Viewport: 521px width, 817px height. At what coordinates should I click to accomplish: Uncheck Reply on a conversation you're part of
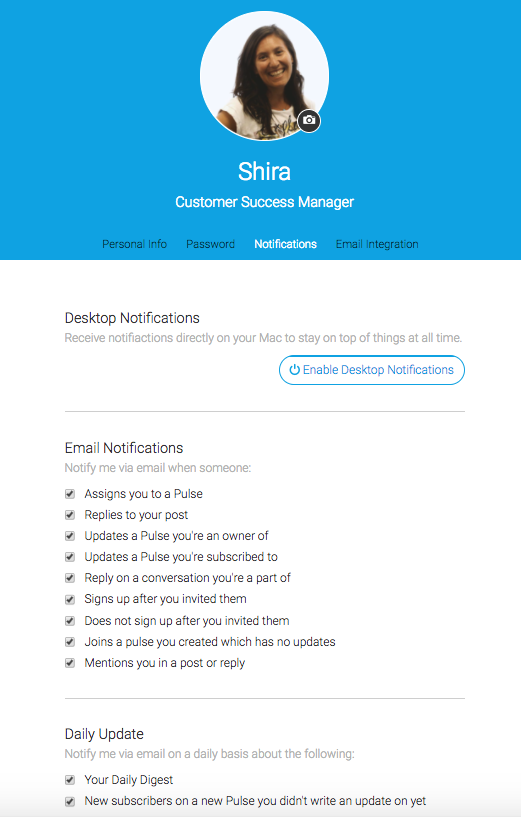70,578
